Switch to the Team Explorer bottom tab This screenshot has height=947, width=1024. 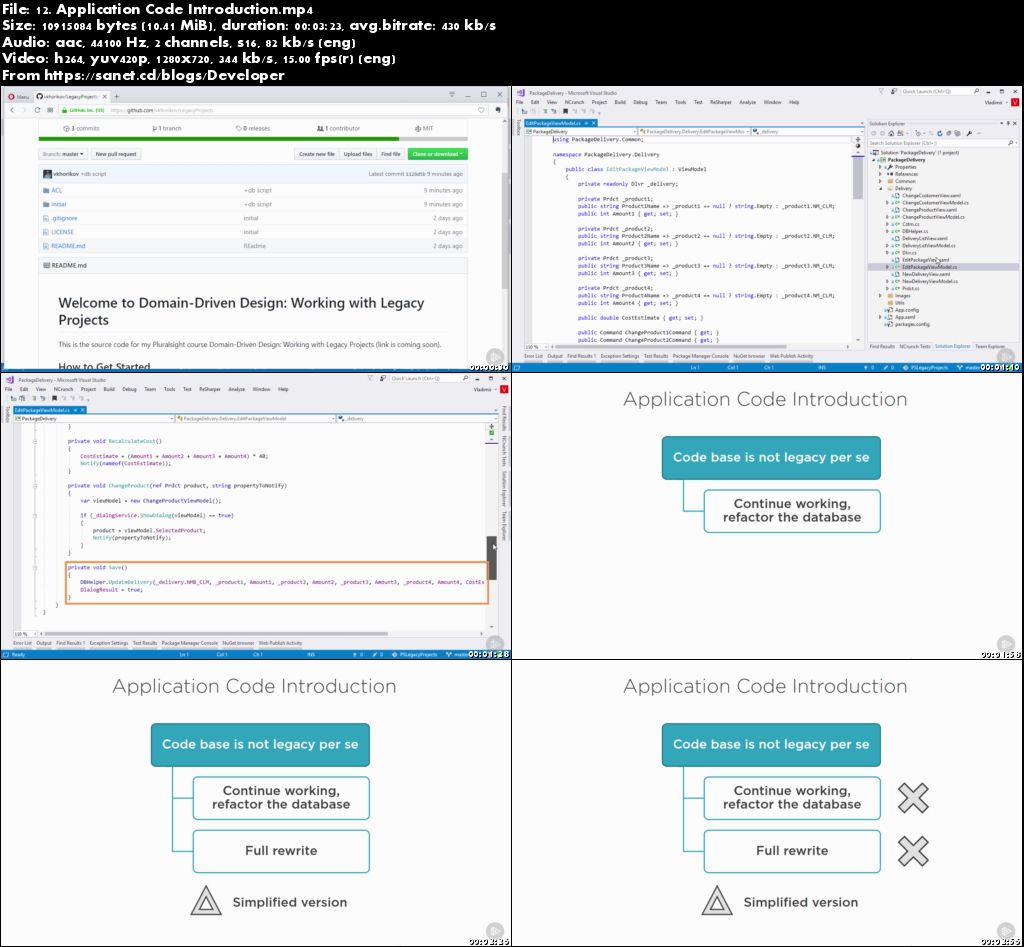coord(990,346)
